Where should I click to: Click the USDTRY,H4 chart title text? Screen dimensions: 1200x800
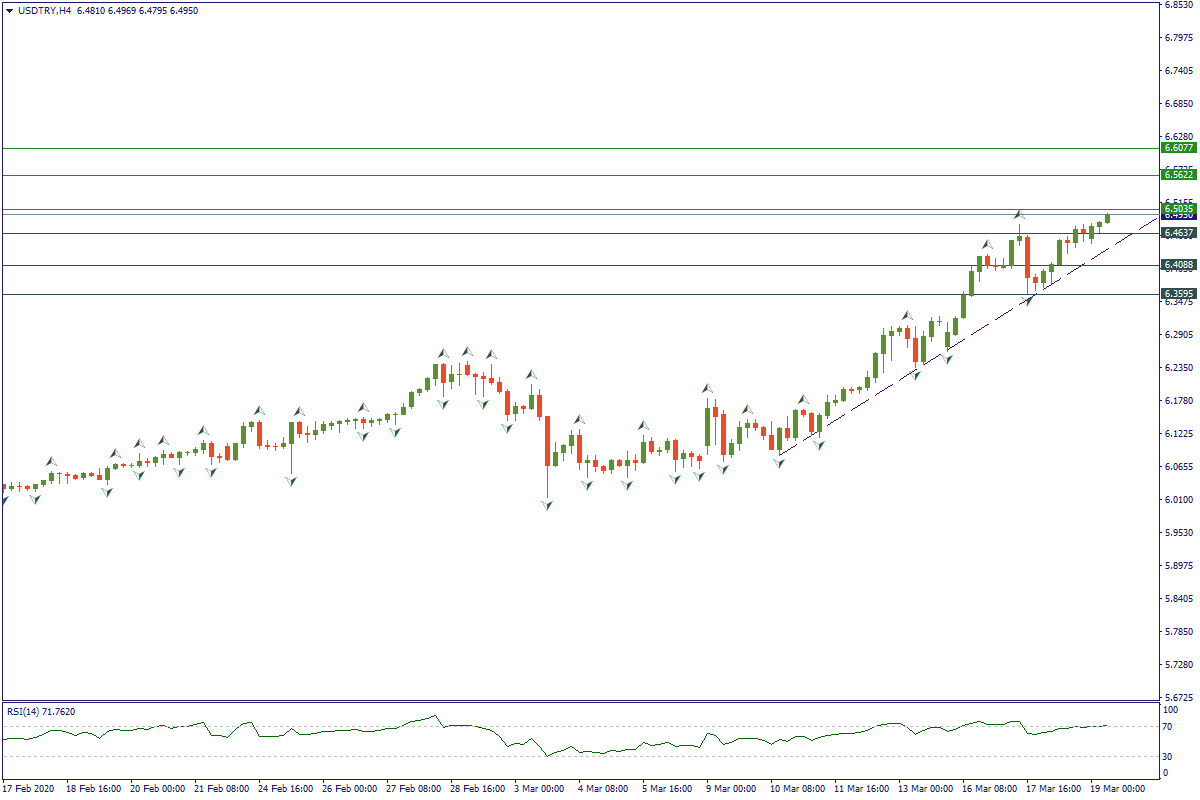44,11
